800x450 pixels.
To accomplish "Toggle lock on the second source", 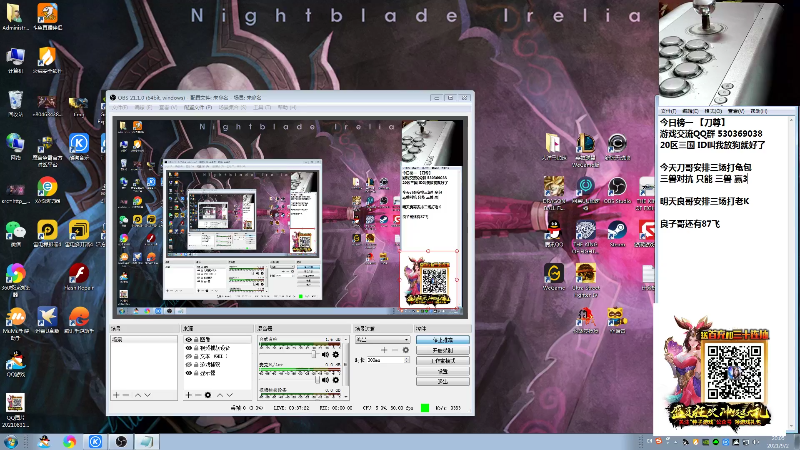I will (196, 348).
